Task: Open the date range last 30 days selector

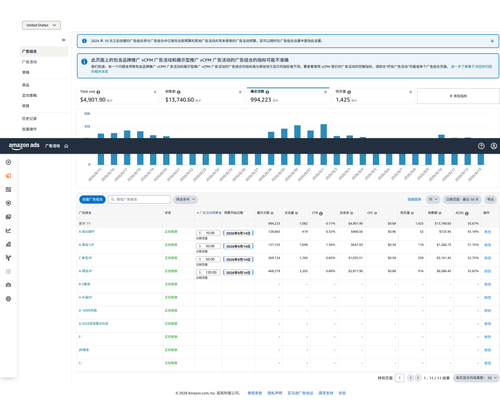Action: [x=462, y=199]
